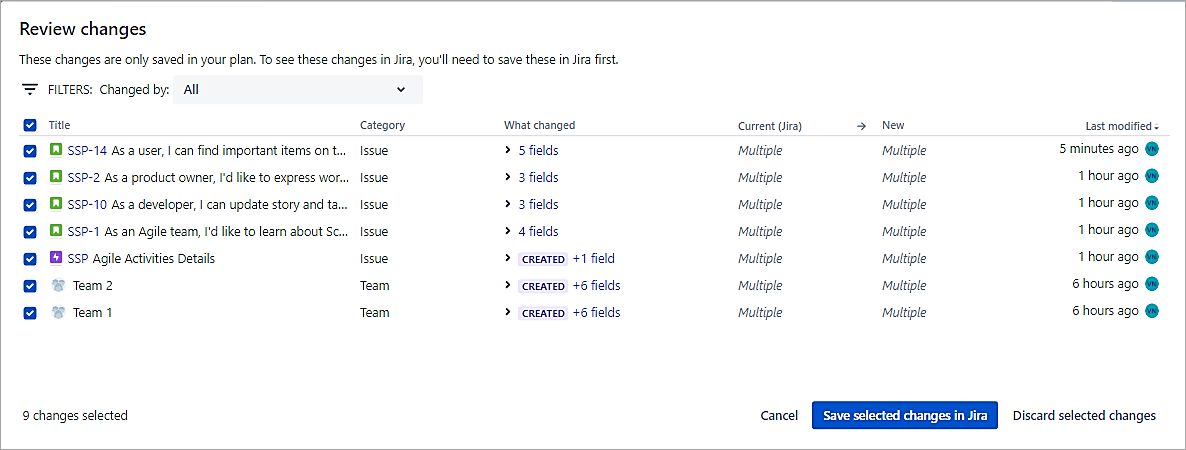Expand the 4 fields changes for SSP-1
Screen dimensions: 1186x450
tap(537, 231)
